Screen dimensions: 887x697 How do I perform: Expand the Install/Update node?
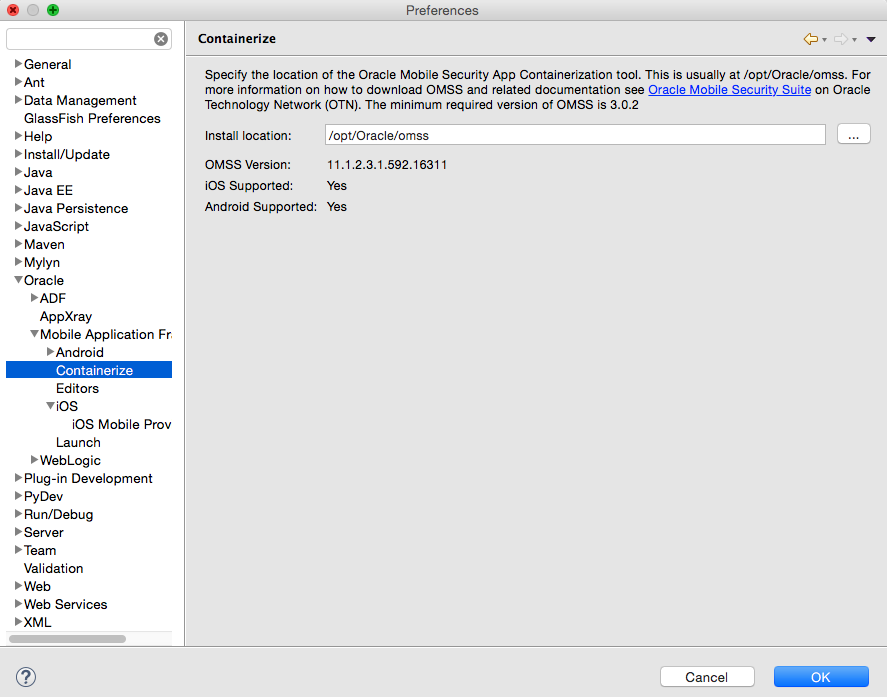pyautogui.click(x=18, y=153)
